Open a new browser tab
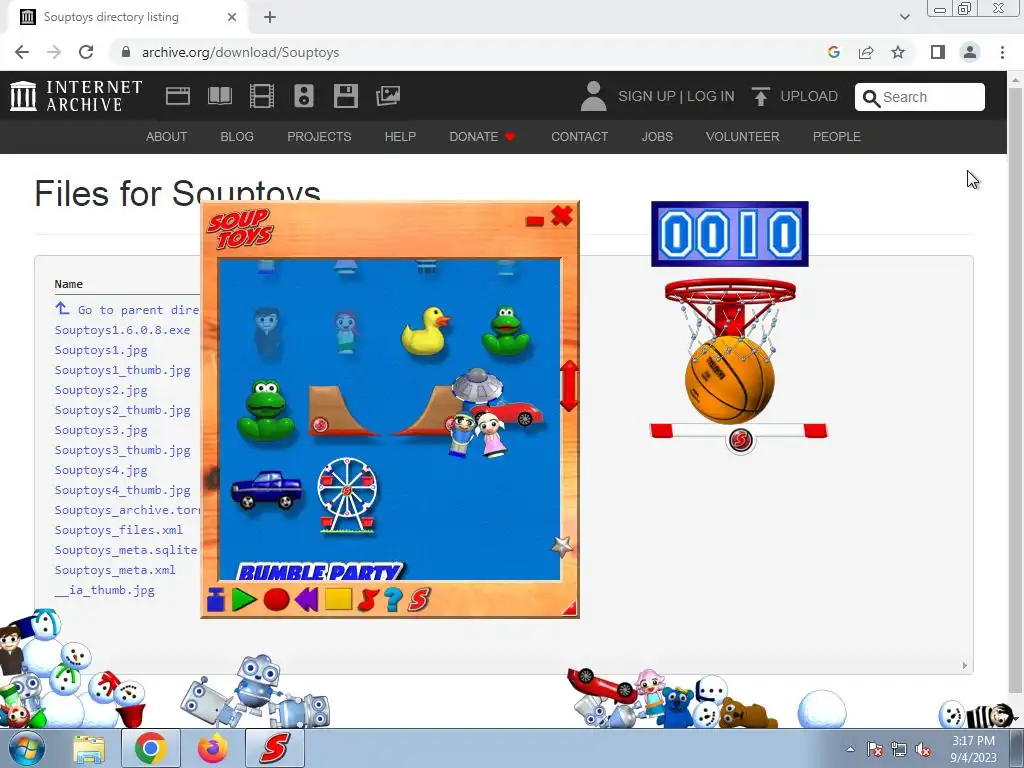 [x=270, y=17]
